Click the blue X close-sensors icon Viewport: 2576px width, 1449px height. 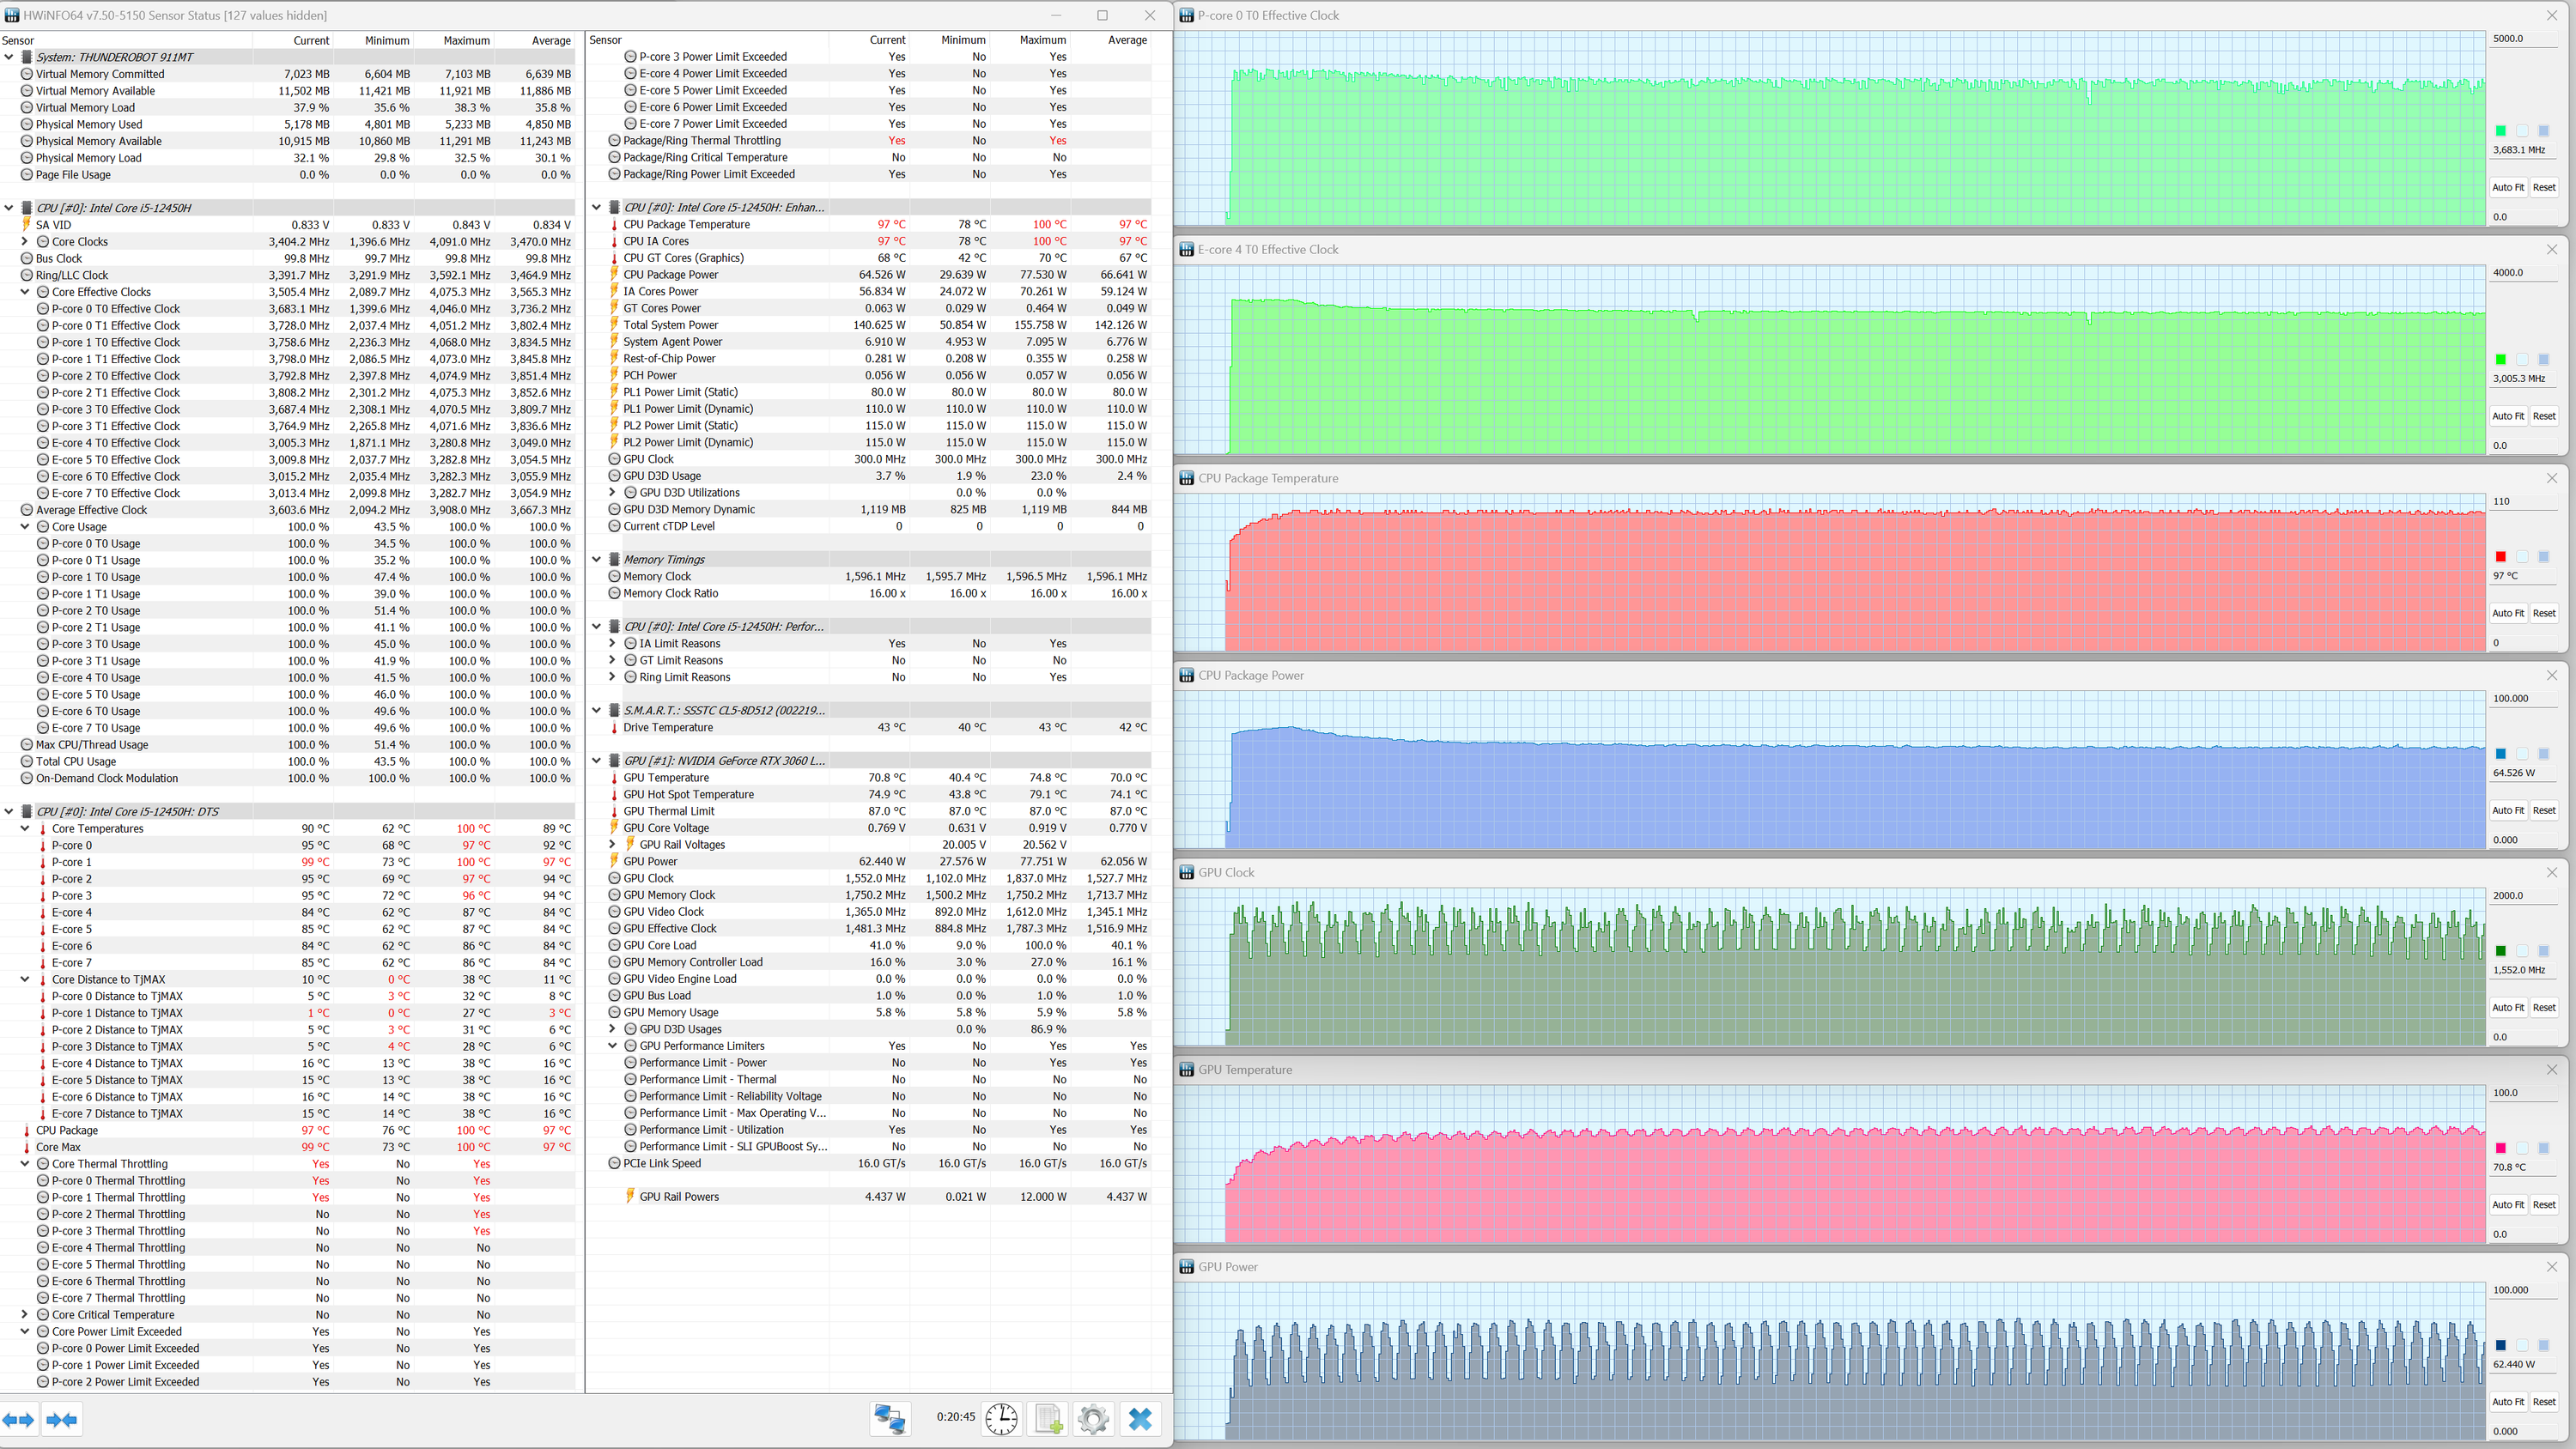click(x=1140, y=1418)
